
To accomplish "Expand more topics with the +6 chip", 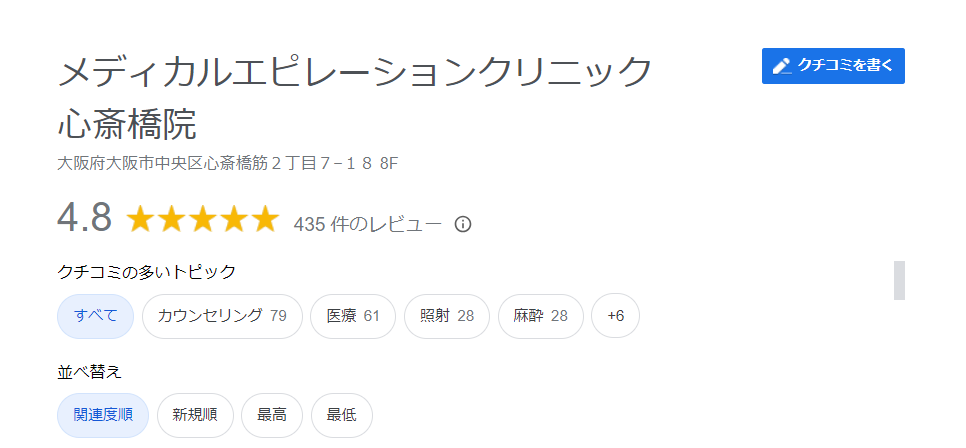I will coord(615,316).
